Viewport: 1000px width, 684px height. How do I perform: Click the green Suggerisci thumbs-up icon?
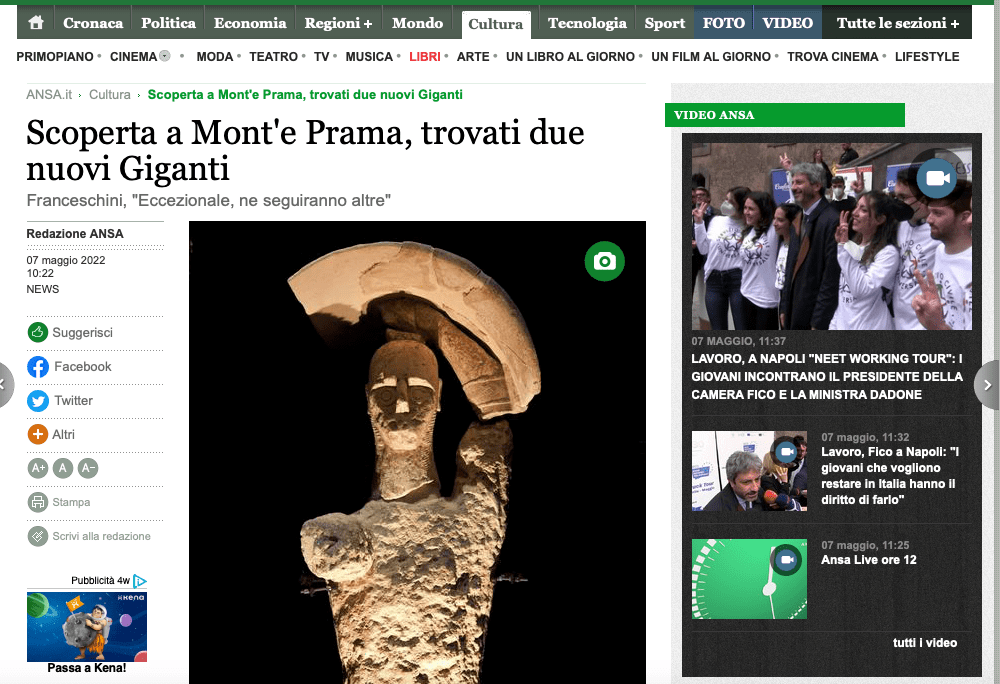[38, 332]
